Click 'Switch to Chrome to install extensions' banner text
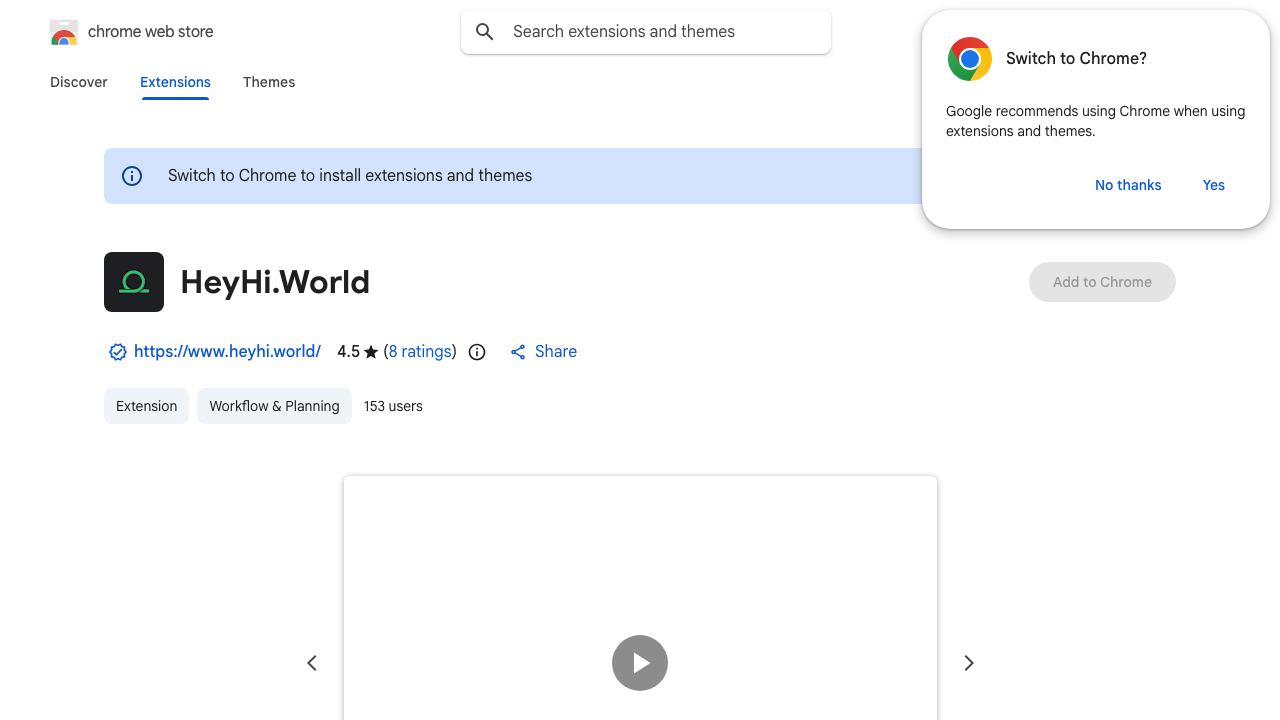The height and width of the screenshot is (720, 1280). pos(350,176)
